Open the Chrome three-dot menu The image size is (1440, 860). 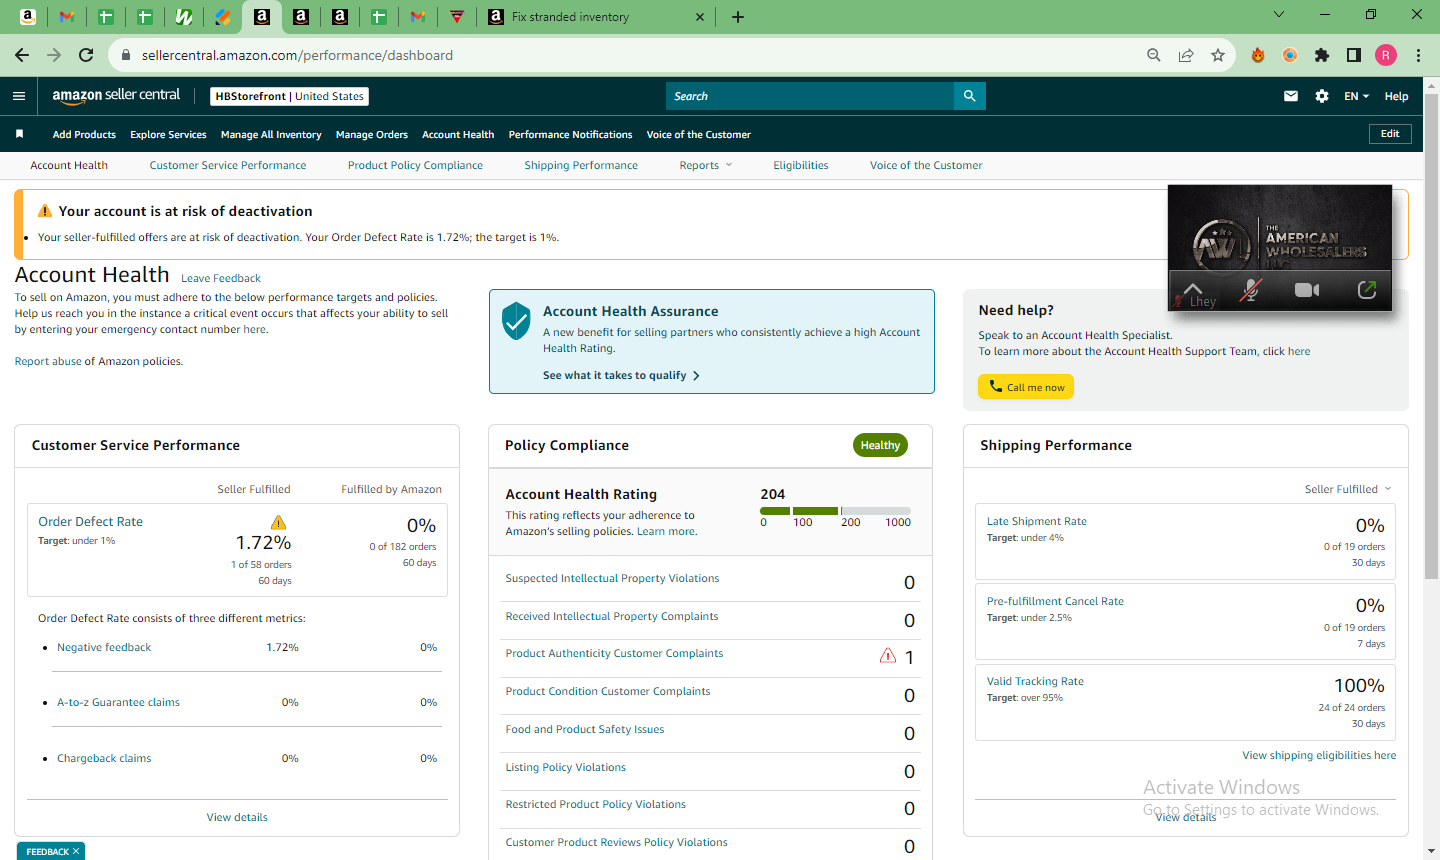pos(1419,55)
